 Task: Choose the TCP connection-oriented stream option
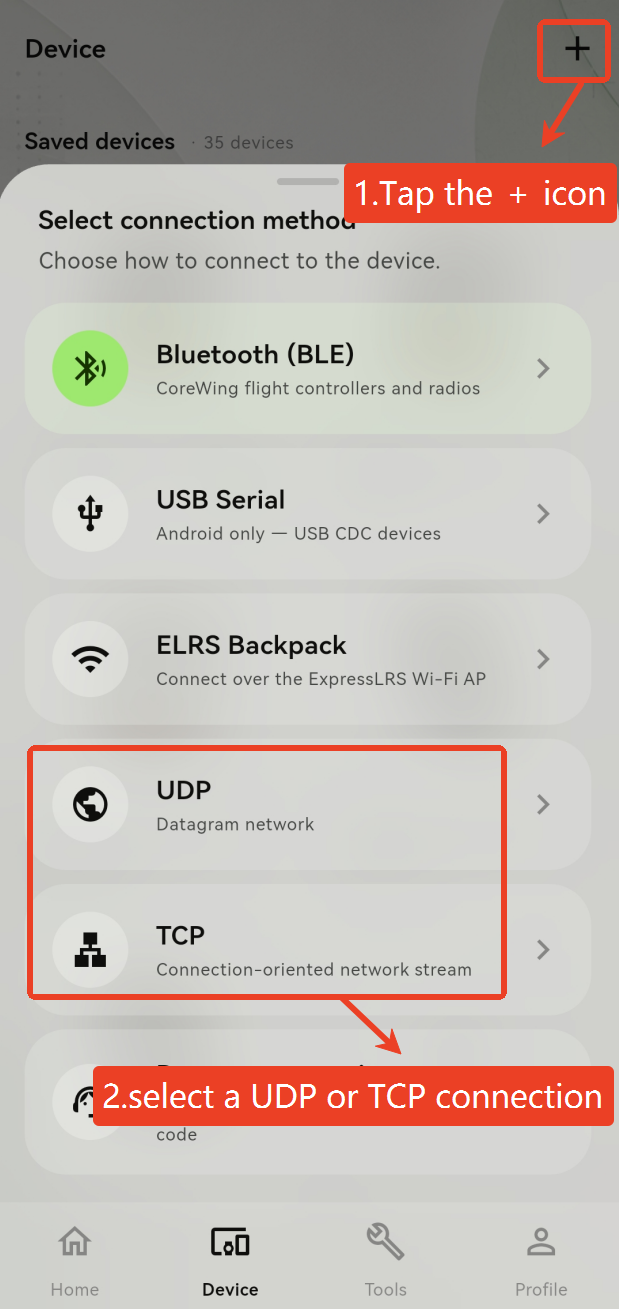(308, 949)
